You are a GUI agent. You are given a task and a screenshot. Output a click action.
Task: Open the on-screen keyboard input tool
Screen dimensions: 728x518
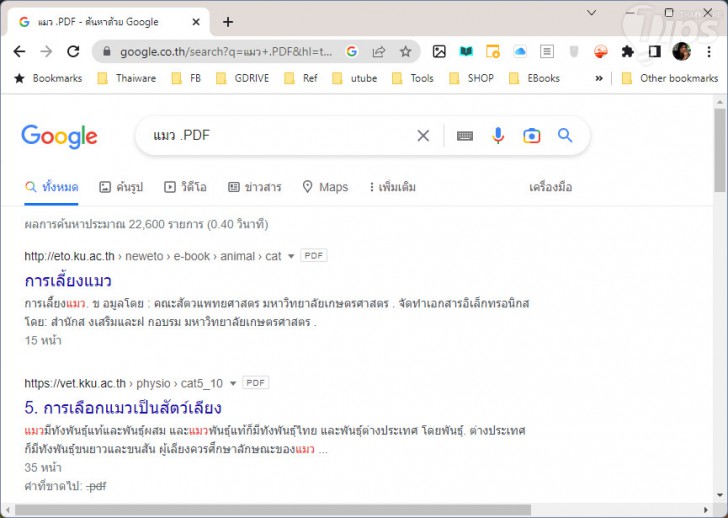pyautogui.click(x=465, y=136)
